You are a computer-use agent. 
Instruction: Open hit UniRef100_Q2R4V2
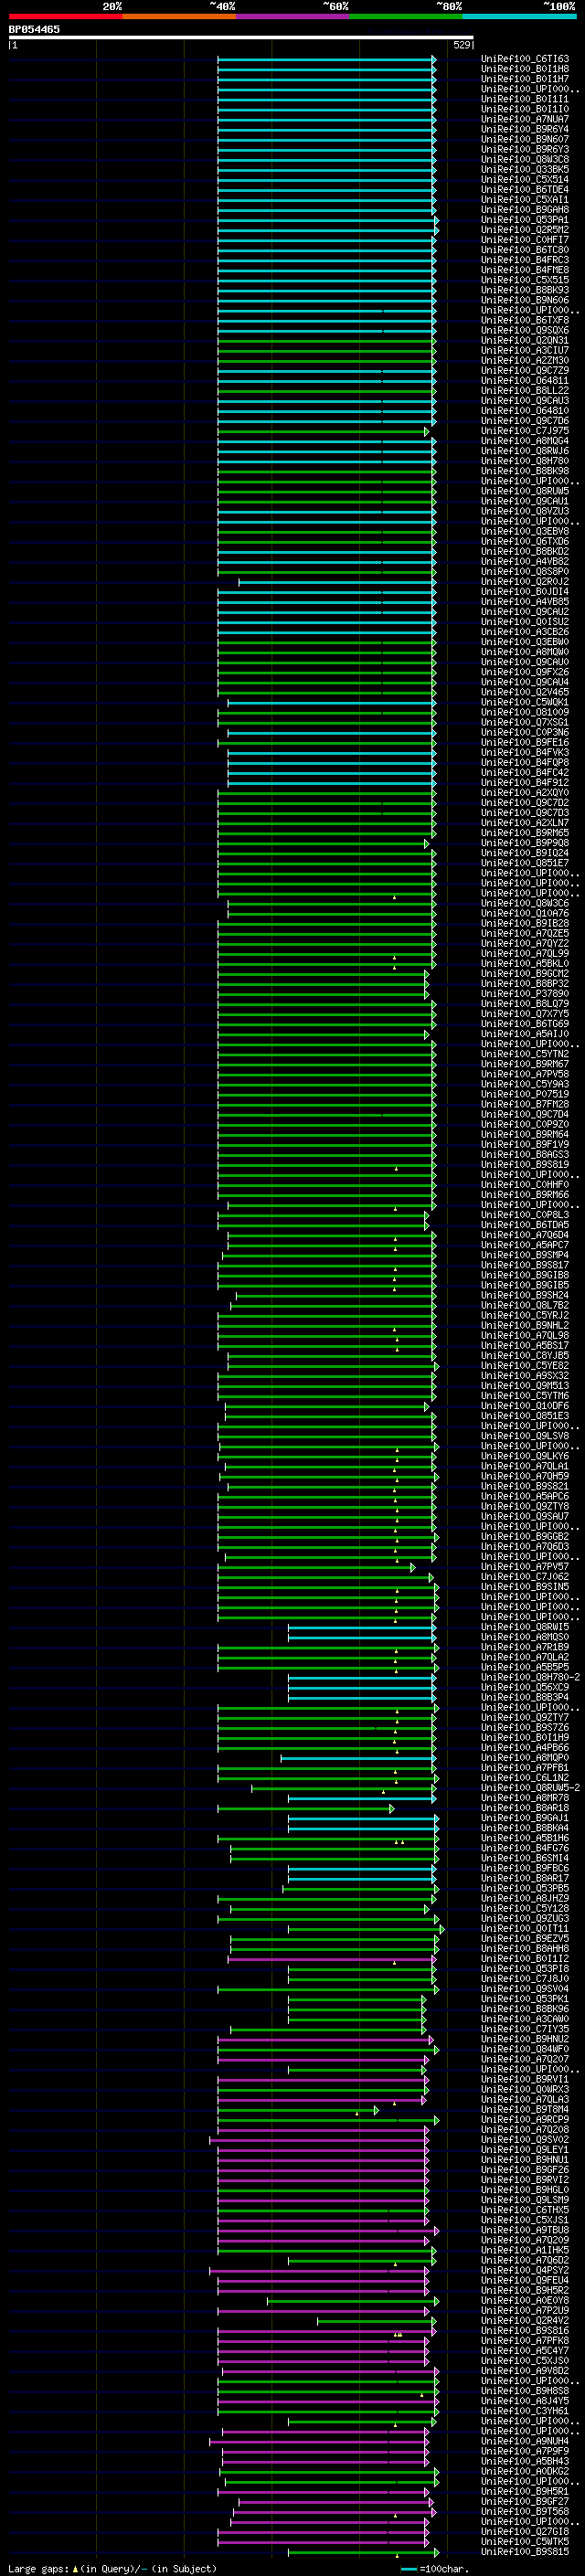point(525,2320)
